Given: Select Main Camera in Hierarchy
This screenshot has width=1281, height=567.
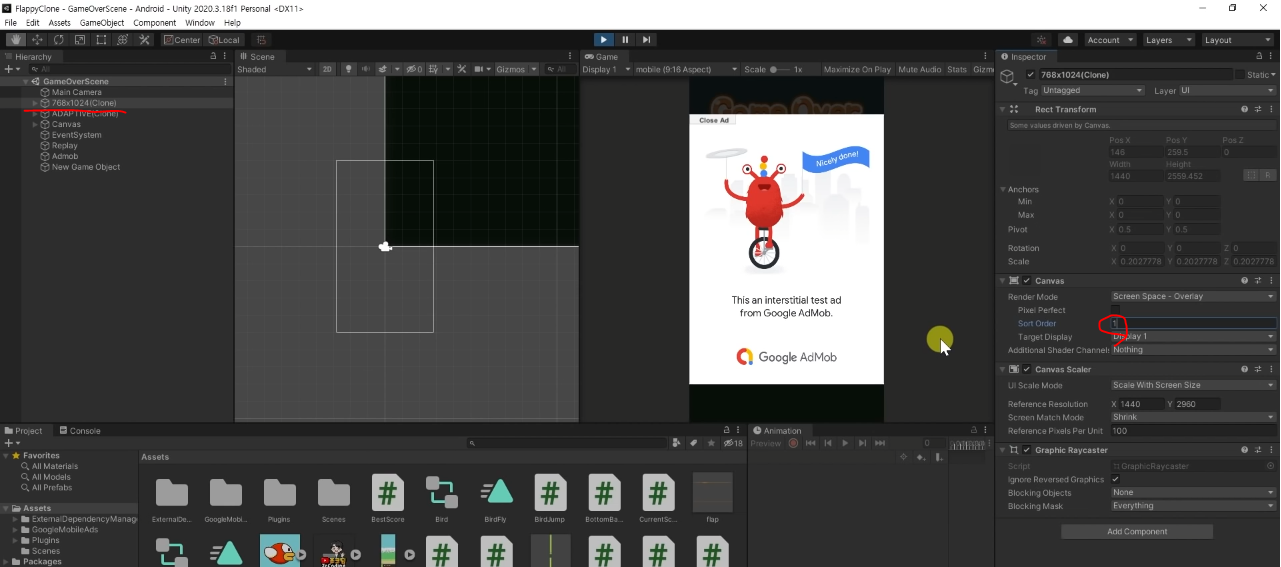Looking at the screenshot, I should tap(76, 92).
